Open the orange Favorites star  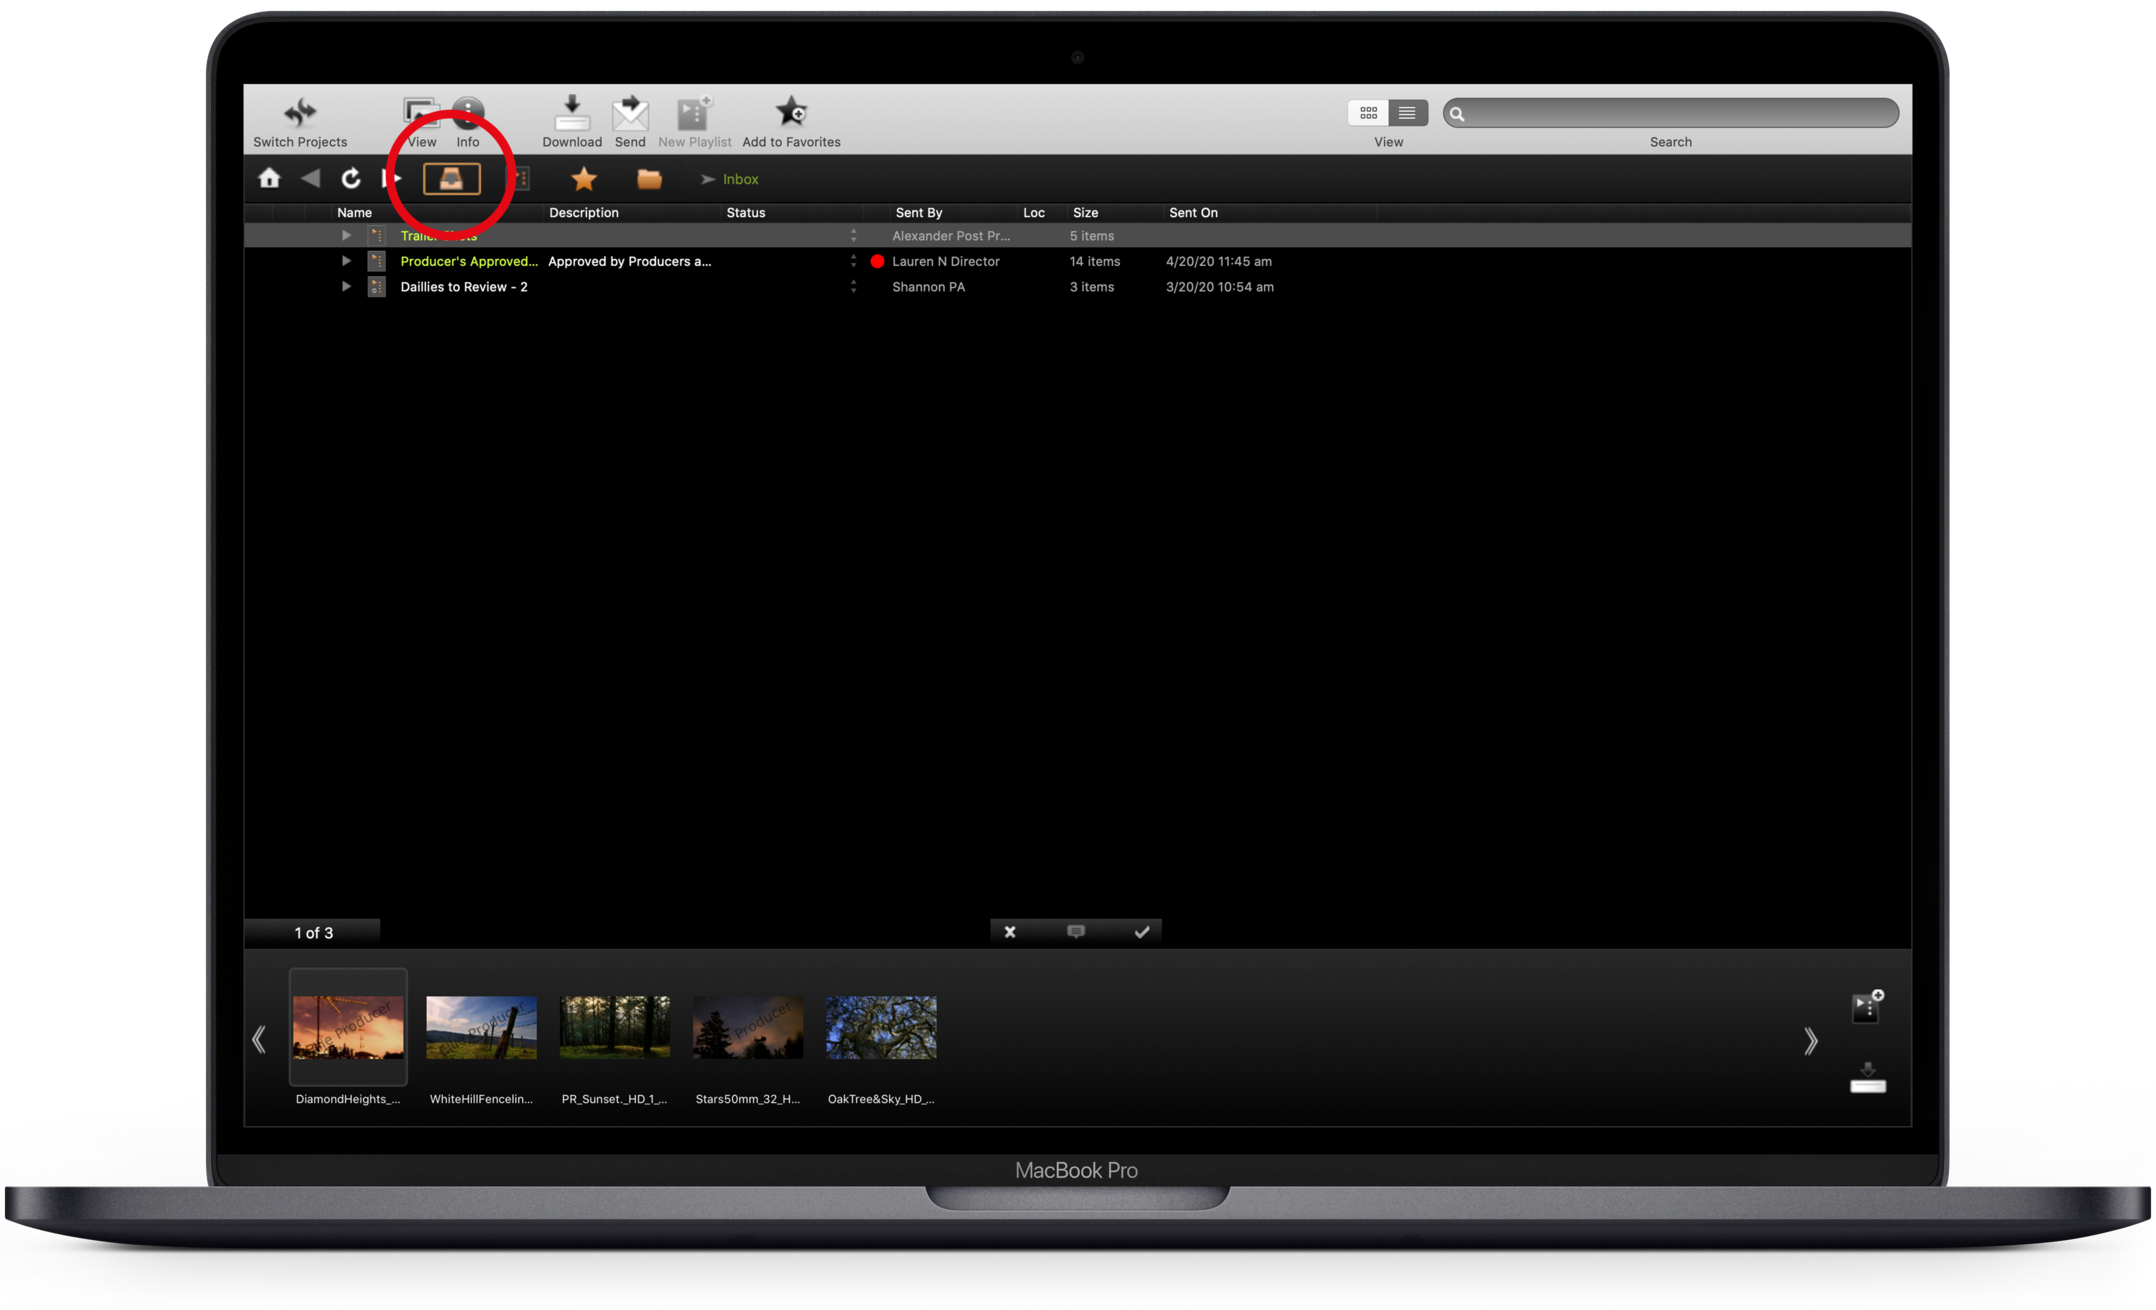[x=584, y=179]
